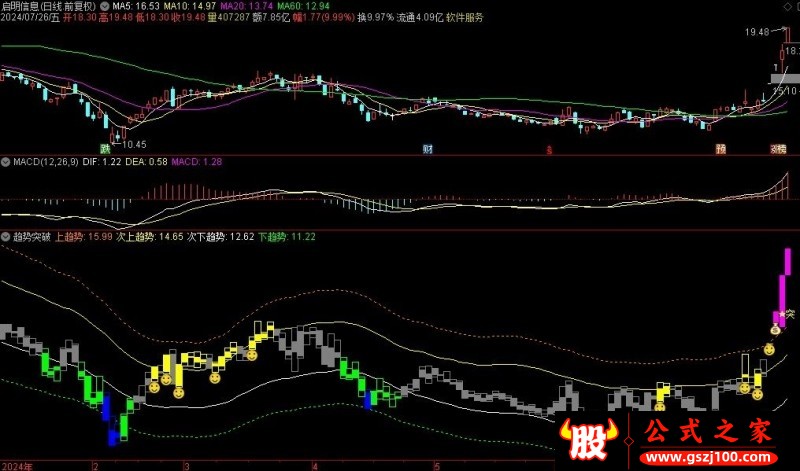The height and width of the screenshot is (471, 800).
Task: Click the MA5: 16.53 label
Action: tap(136, 7)
